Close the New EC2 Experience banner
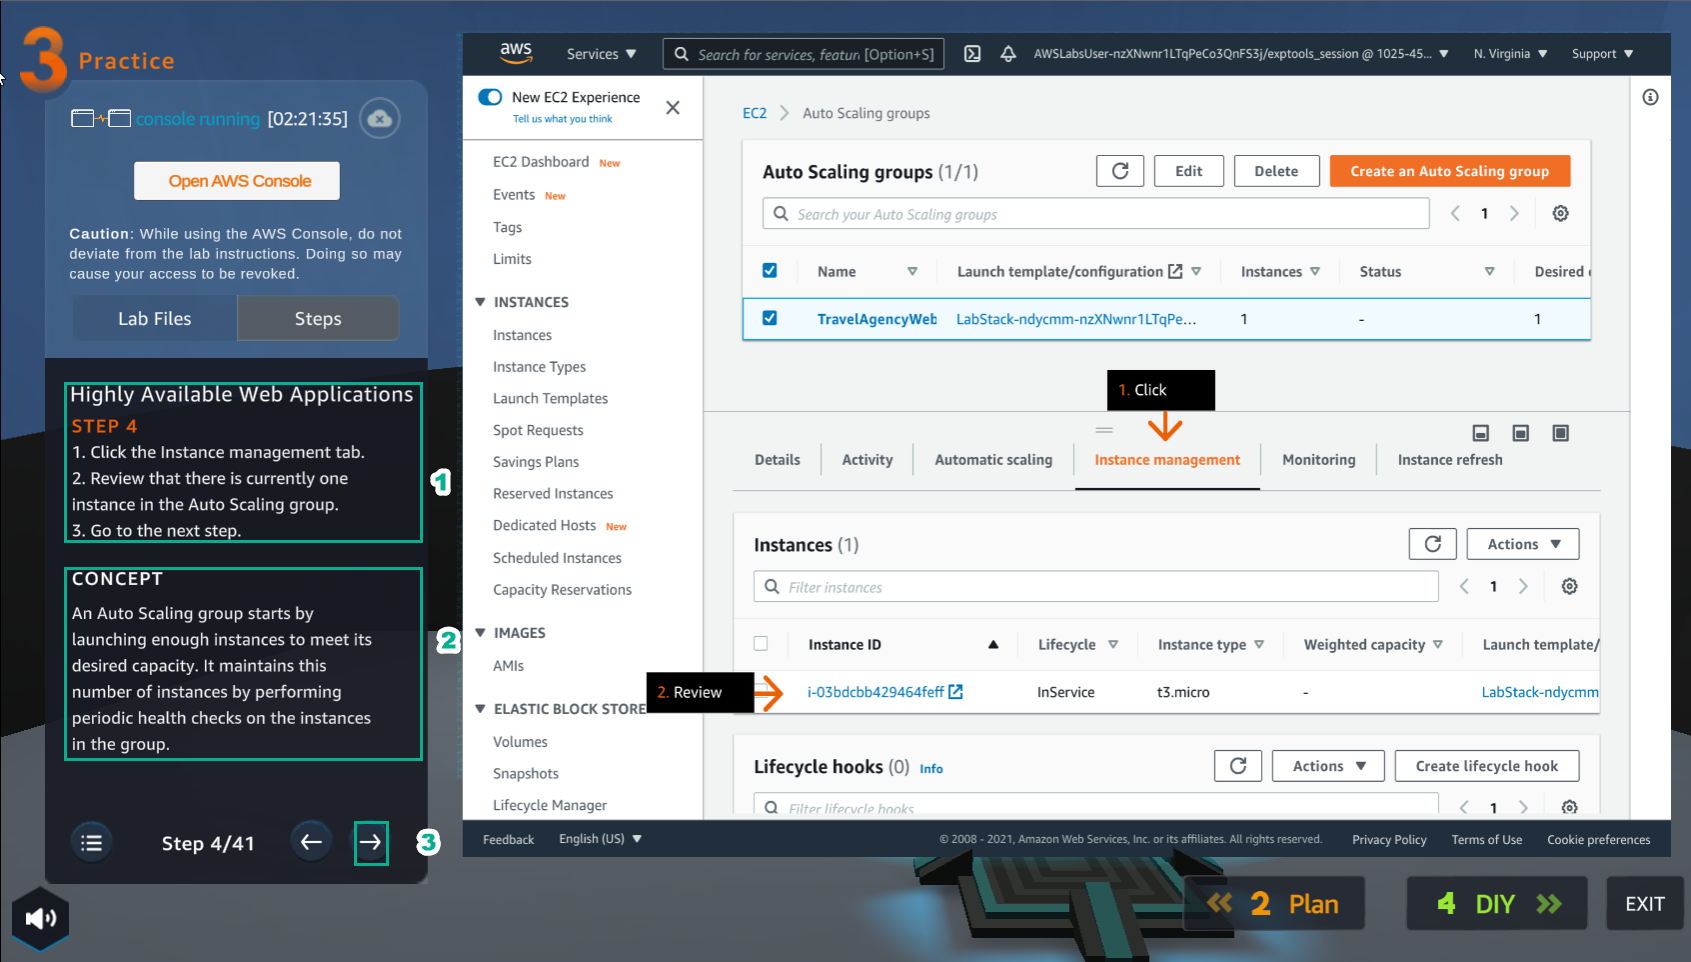 [673, 107]
